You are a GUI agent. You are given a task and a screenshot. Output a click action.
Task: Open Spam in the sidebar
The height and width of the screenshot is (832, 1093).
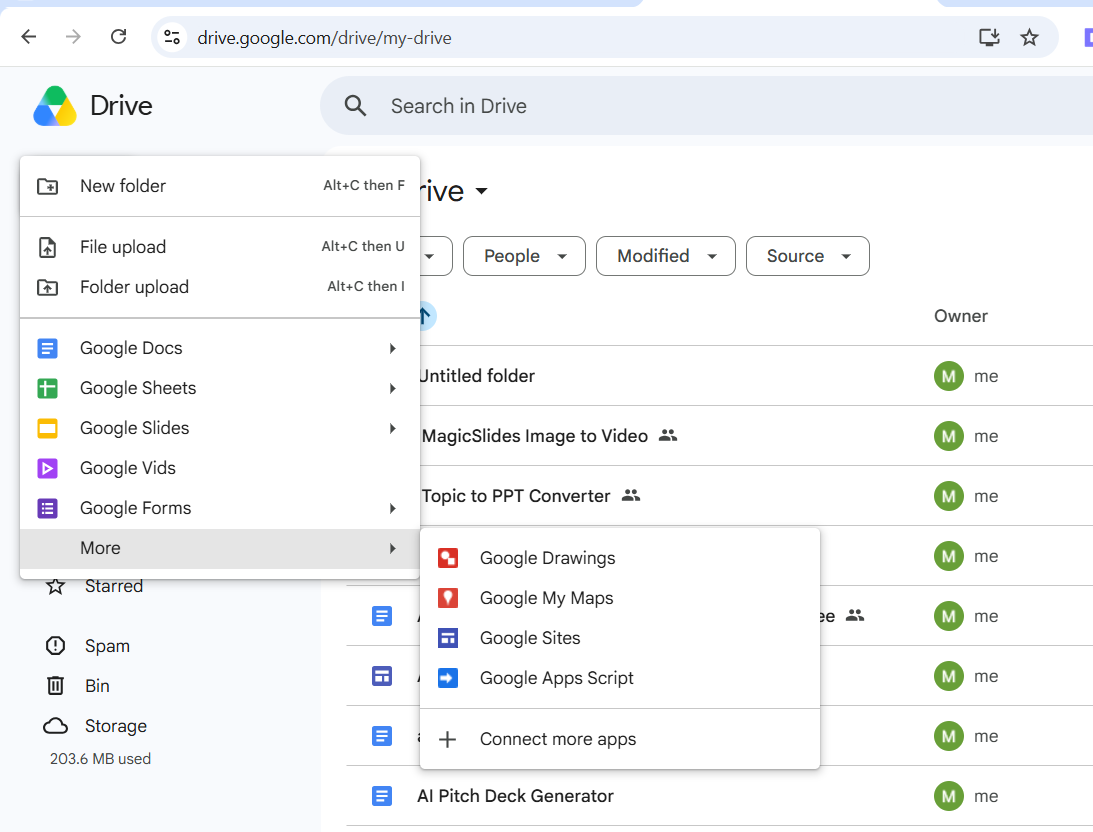click(x=107, y=646)
